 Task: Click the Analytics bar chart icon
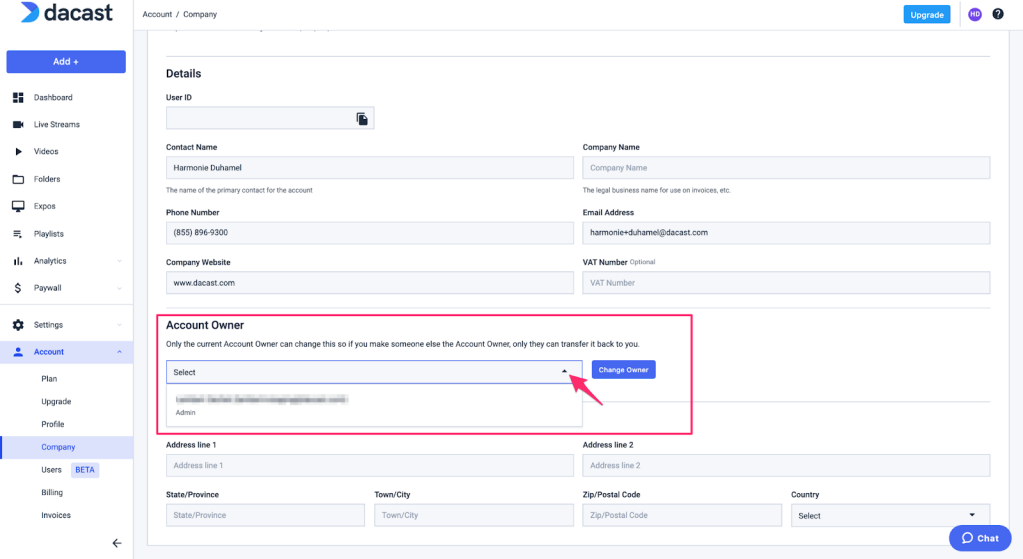(18, 261)
